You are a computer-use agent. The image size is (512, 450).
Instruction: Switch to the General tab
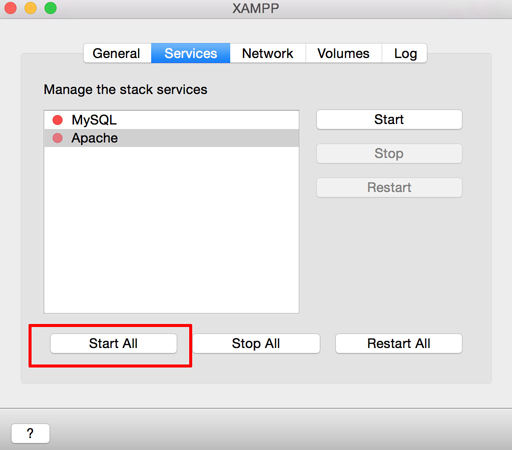[117, 53]
